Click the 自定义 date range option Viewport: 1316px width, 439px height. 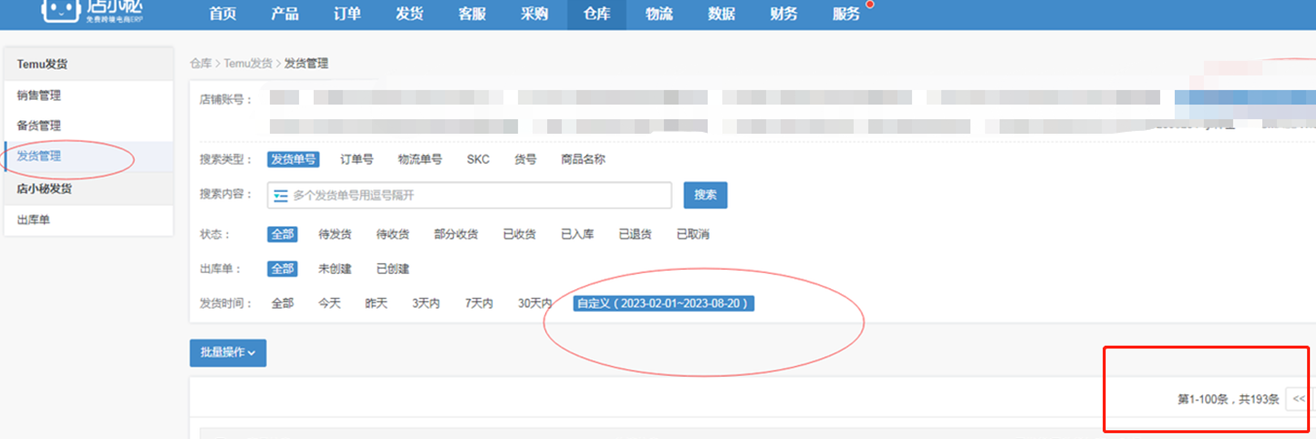664,303
